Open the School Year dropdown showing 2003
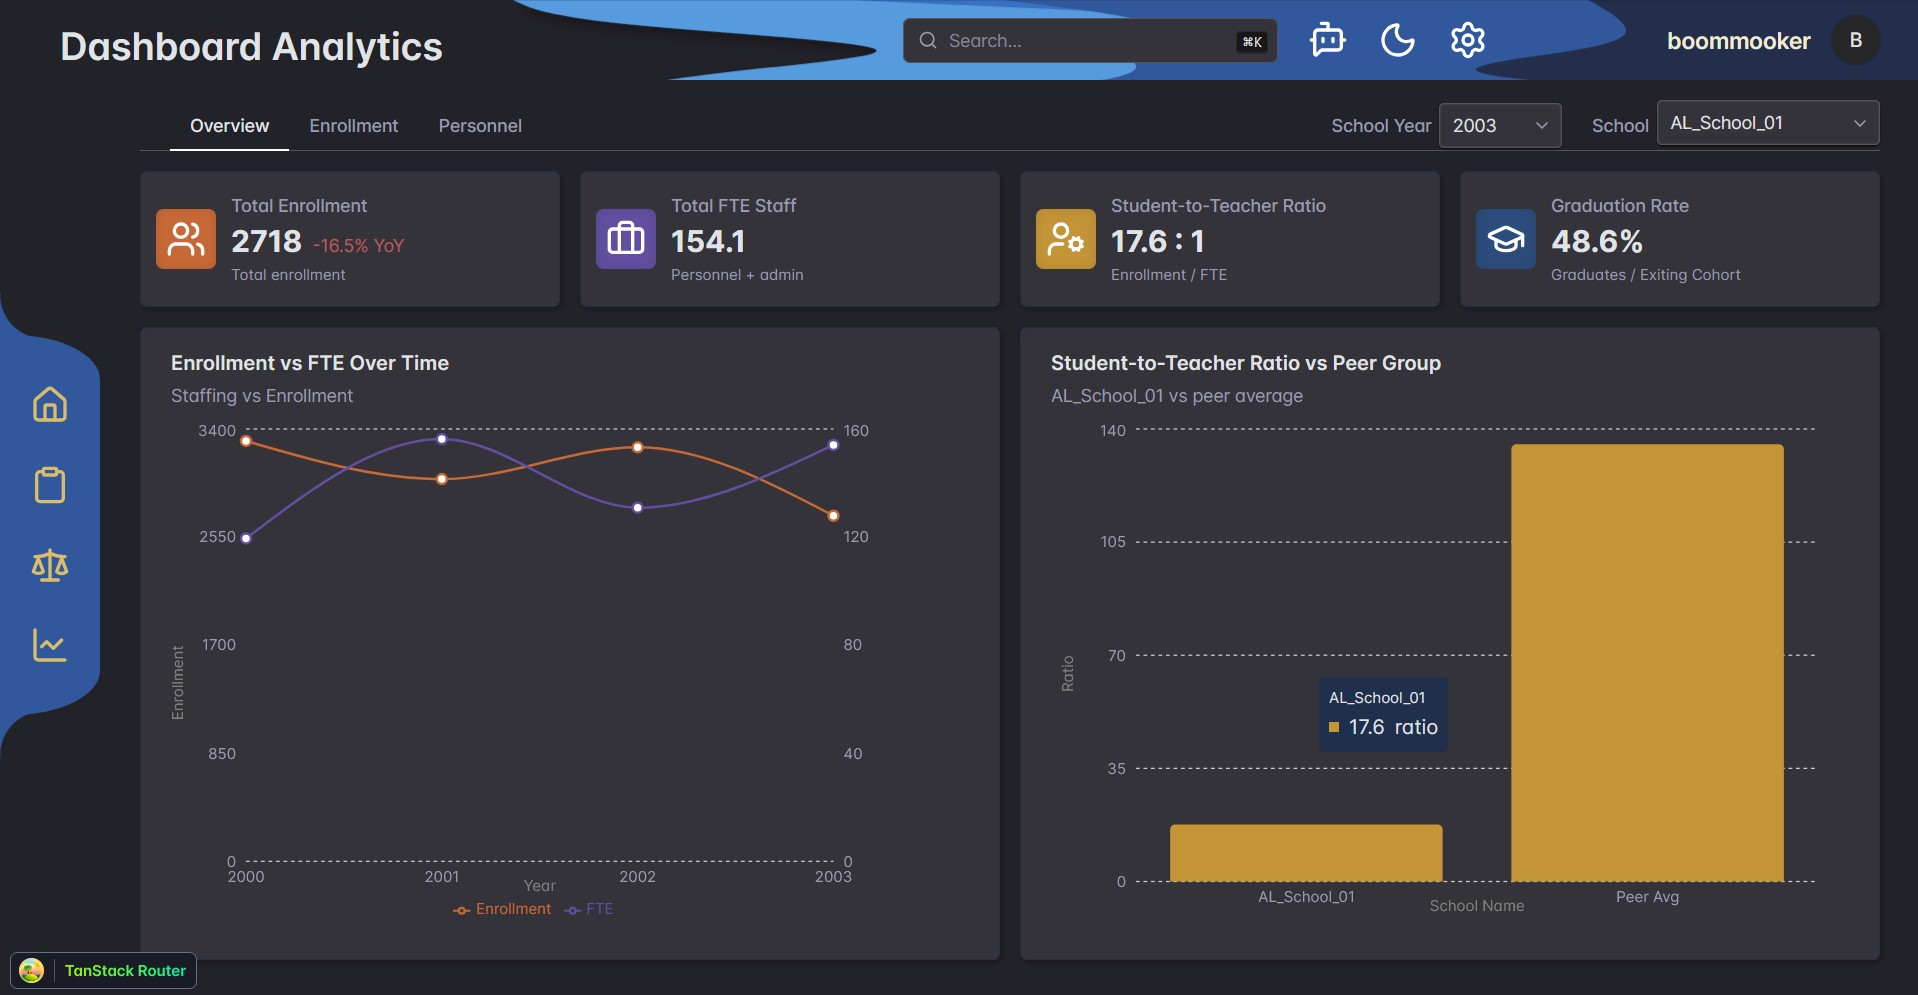The image size is (1918, 995). tap(1499, 125)
